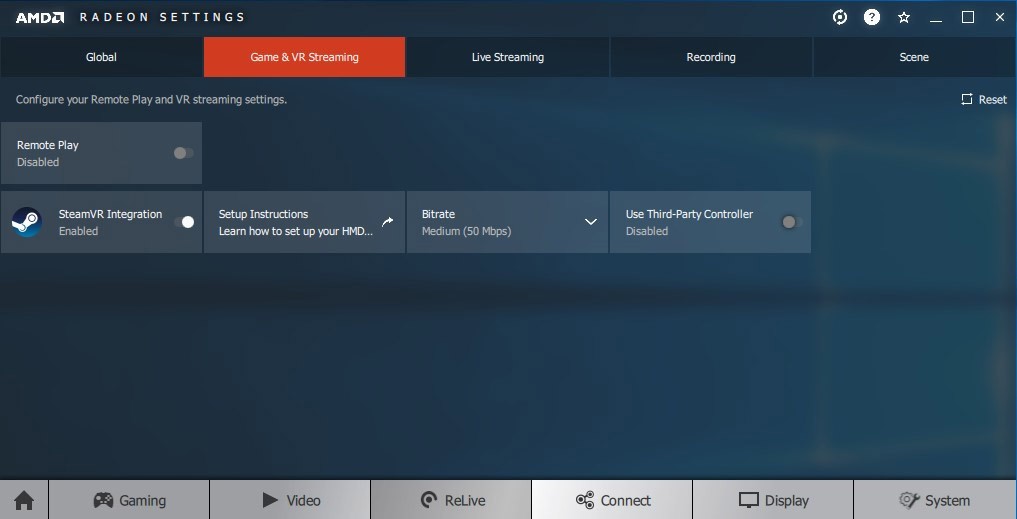Open the Bitrate Medium (50 Mbps) tile
Screen dimensions: 1017x519
[x=490, y=222]
